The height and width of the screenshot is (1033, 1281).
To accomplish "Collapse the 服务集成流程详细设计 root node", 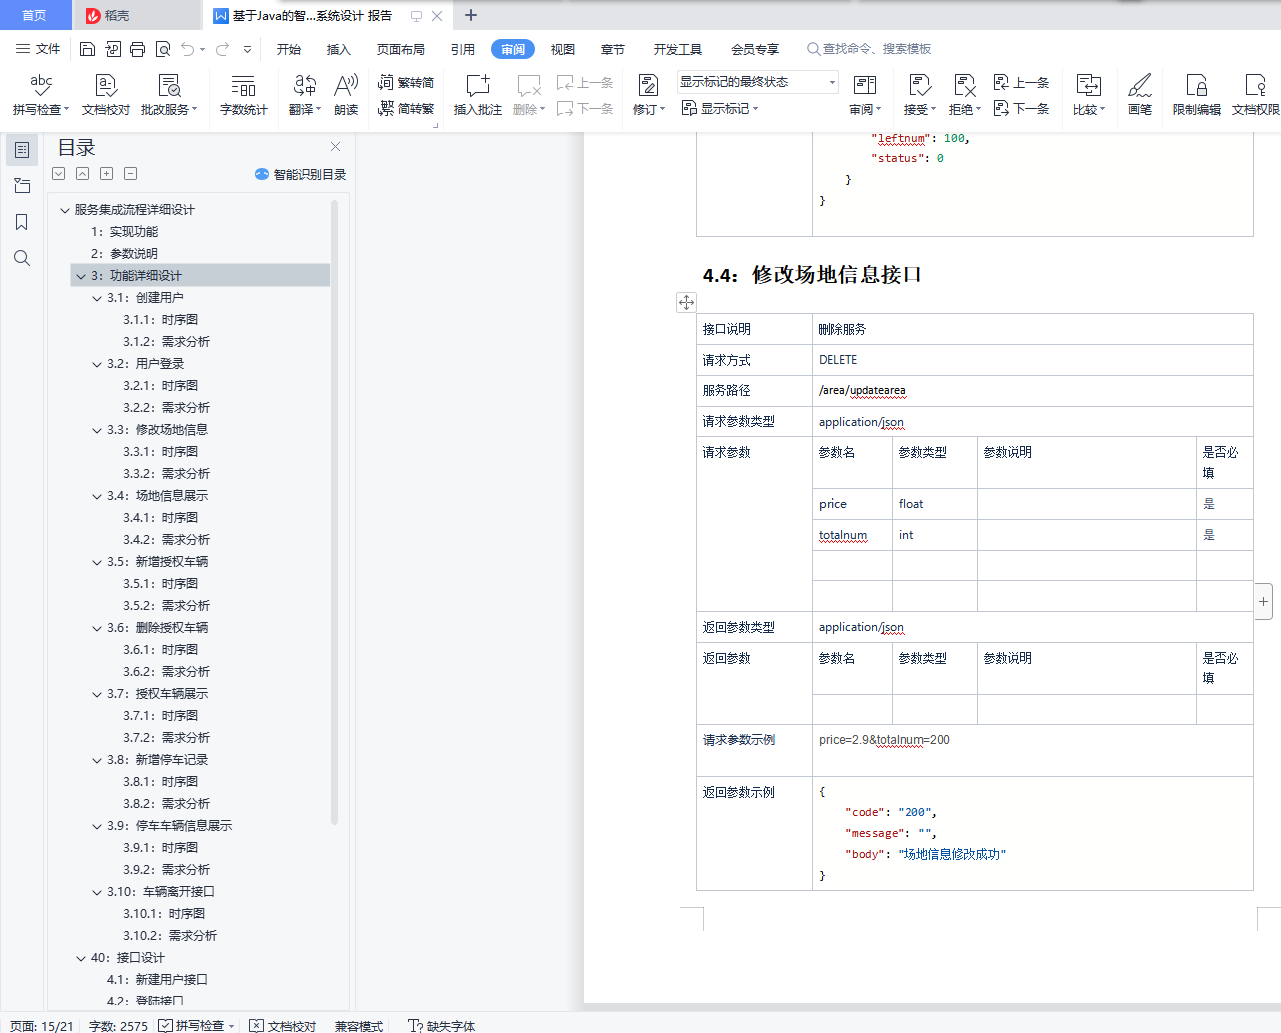I will 65,210.
